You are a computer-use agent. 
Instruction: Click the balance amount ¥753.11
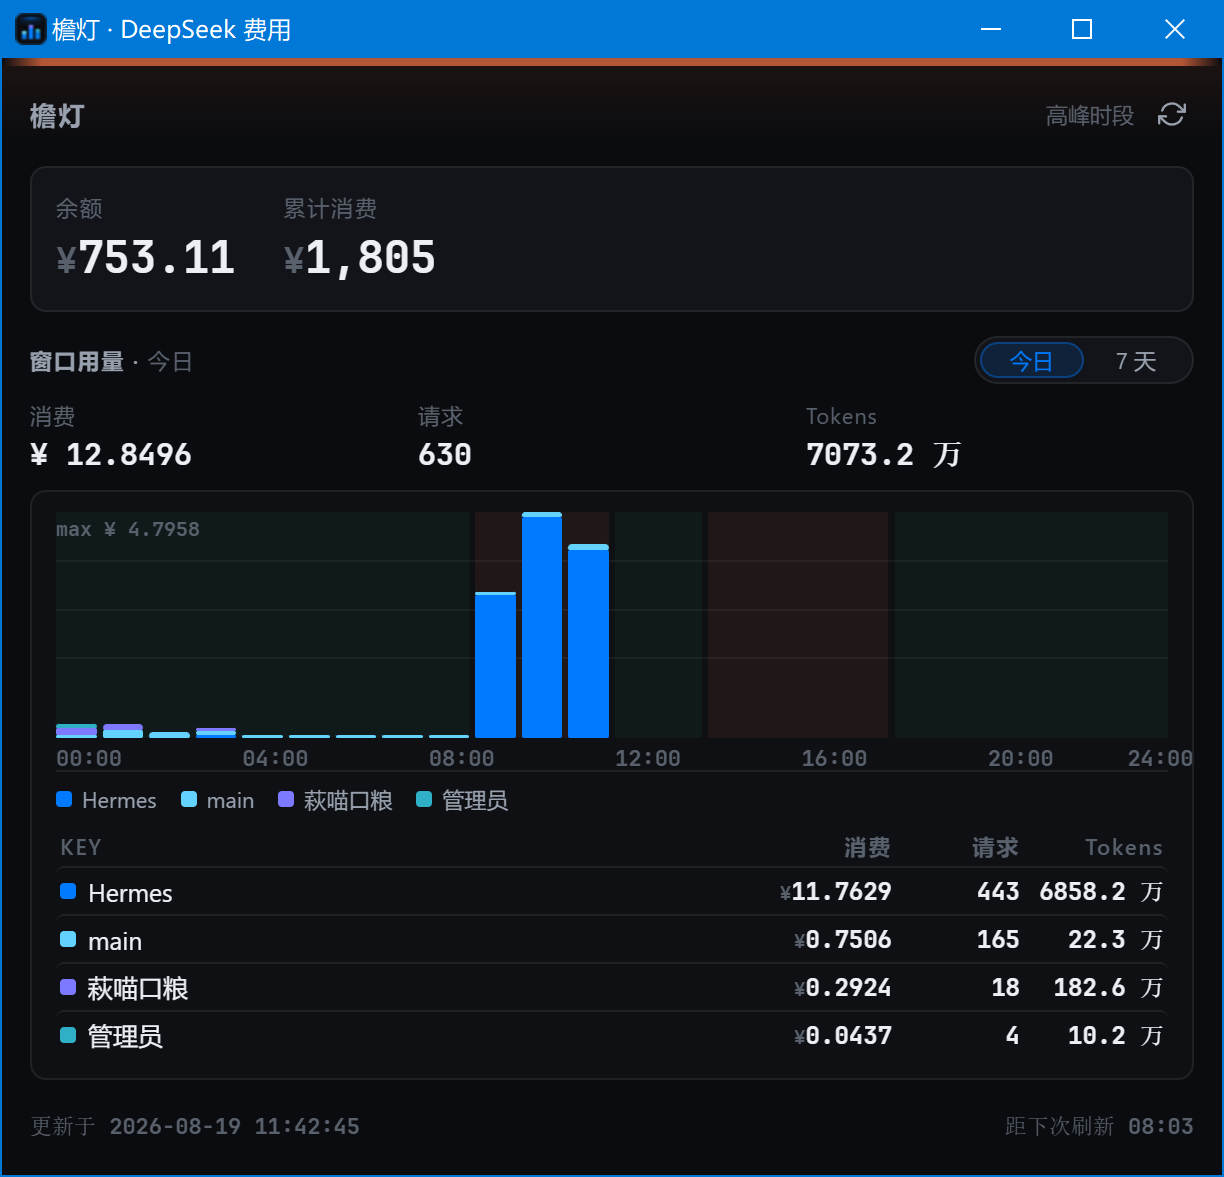click(x=145, y=258)
